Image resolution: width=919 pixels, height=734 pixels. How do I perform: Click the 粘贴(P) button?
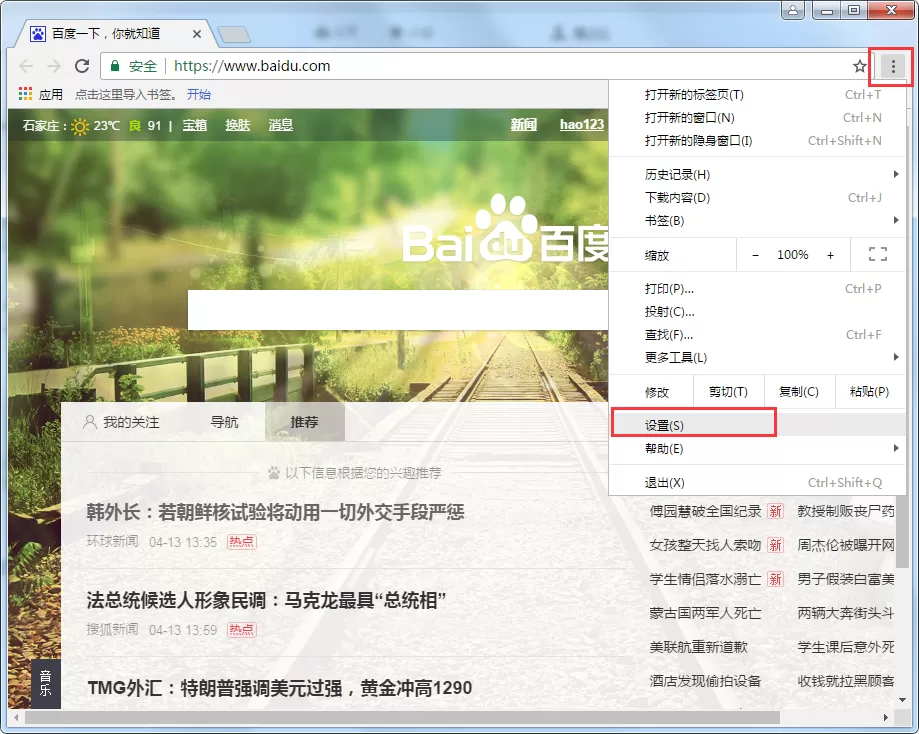point(869,392)
